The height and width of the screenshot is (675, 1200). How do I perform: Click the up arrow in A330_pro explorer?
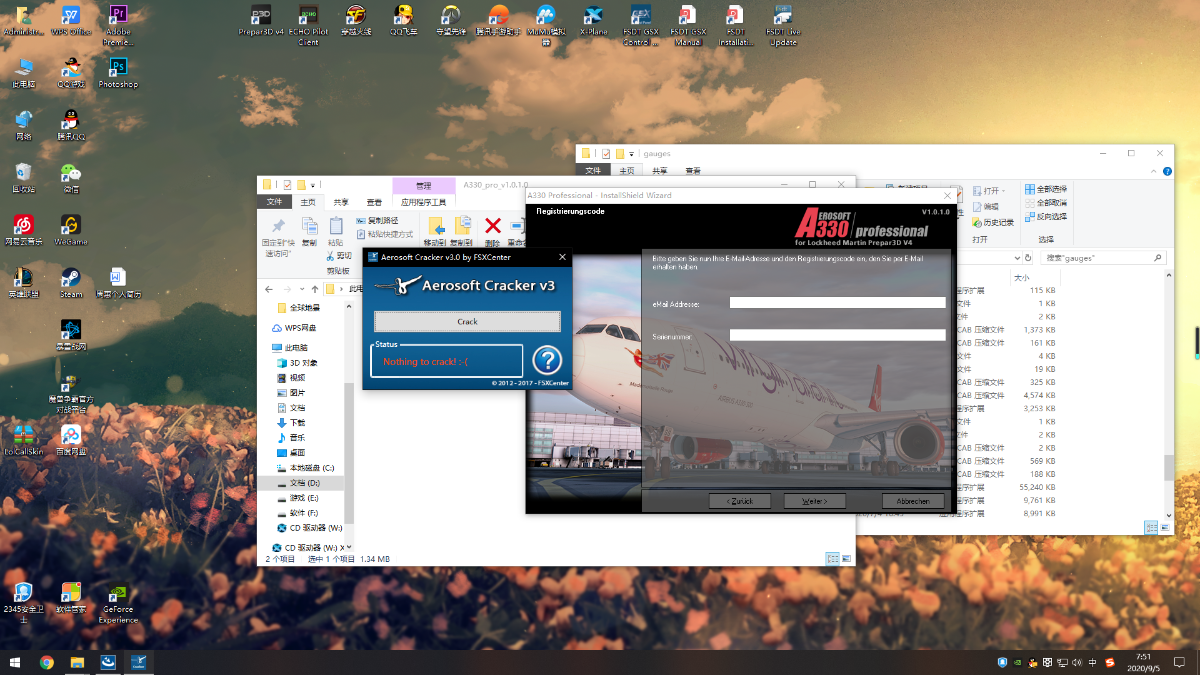(313, 288)
